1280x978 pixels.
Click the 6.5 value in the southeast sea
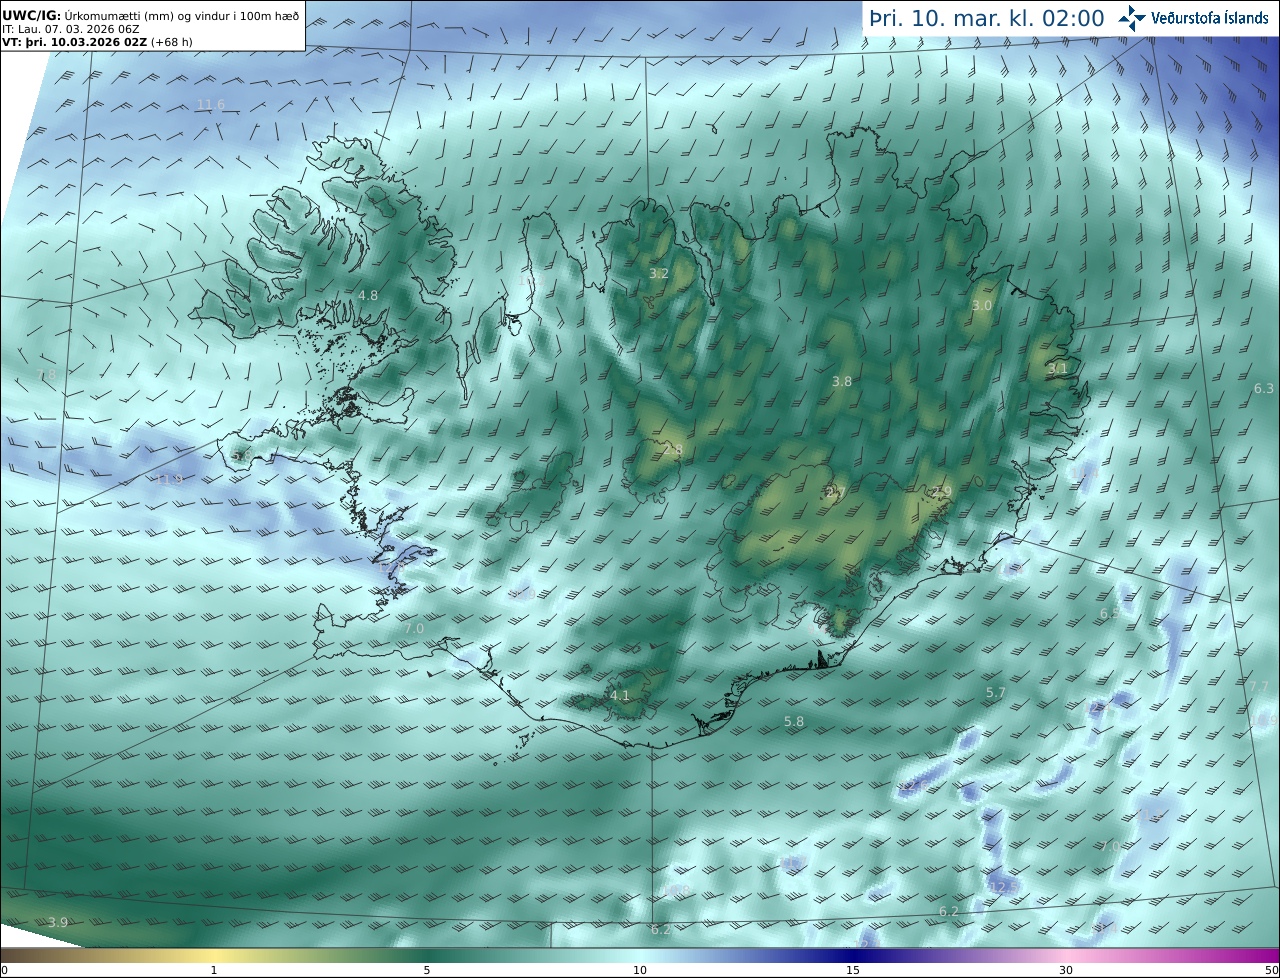point(1110,614)
